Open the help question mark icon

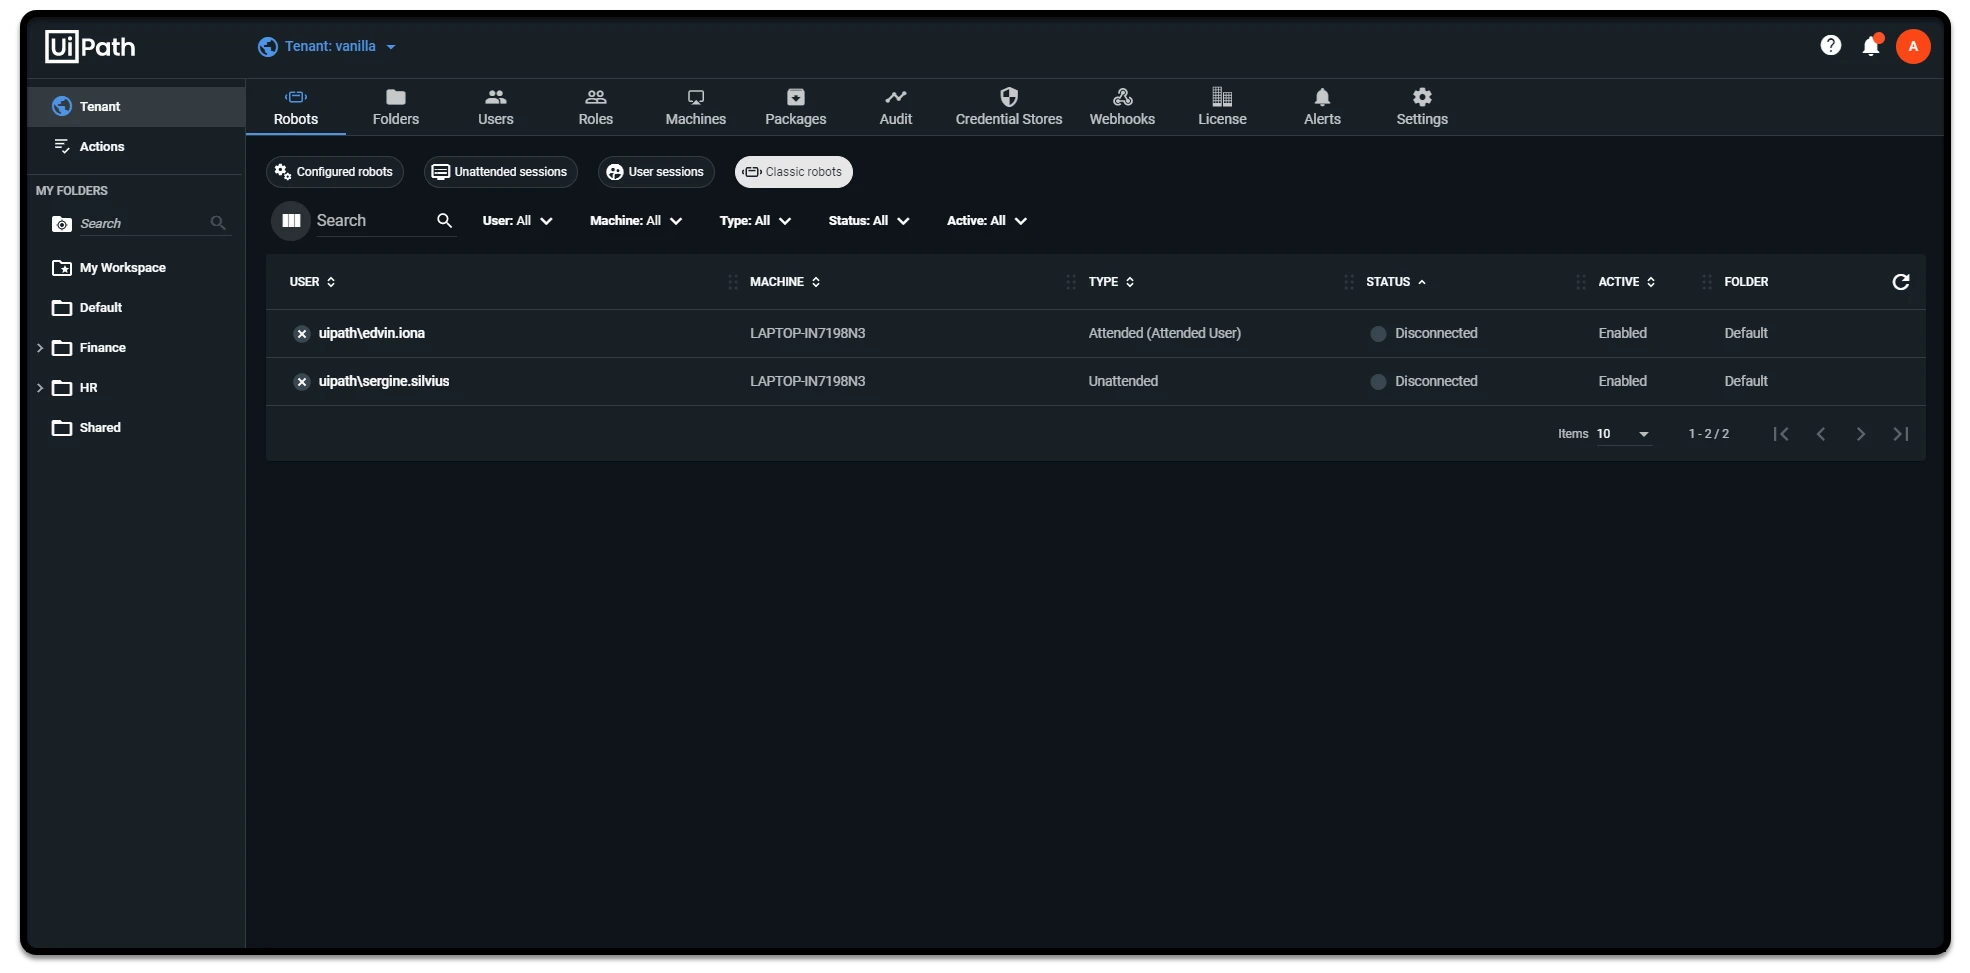(1830, 46)
